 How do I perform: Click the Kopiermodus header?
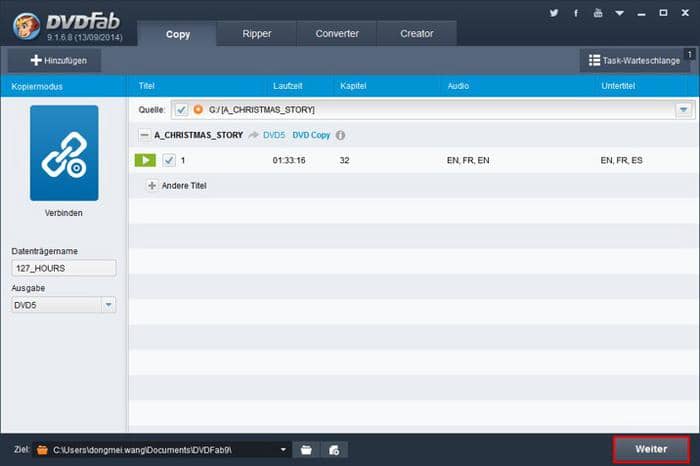tap(37, 86)
